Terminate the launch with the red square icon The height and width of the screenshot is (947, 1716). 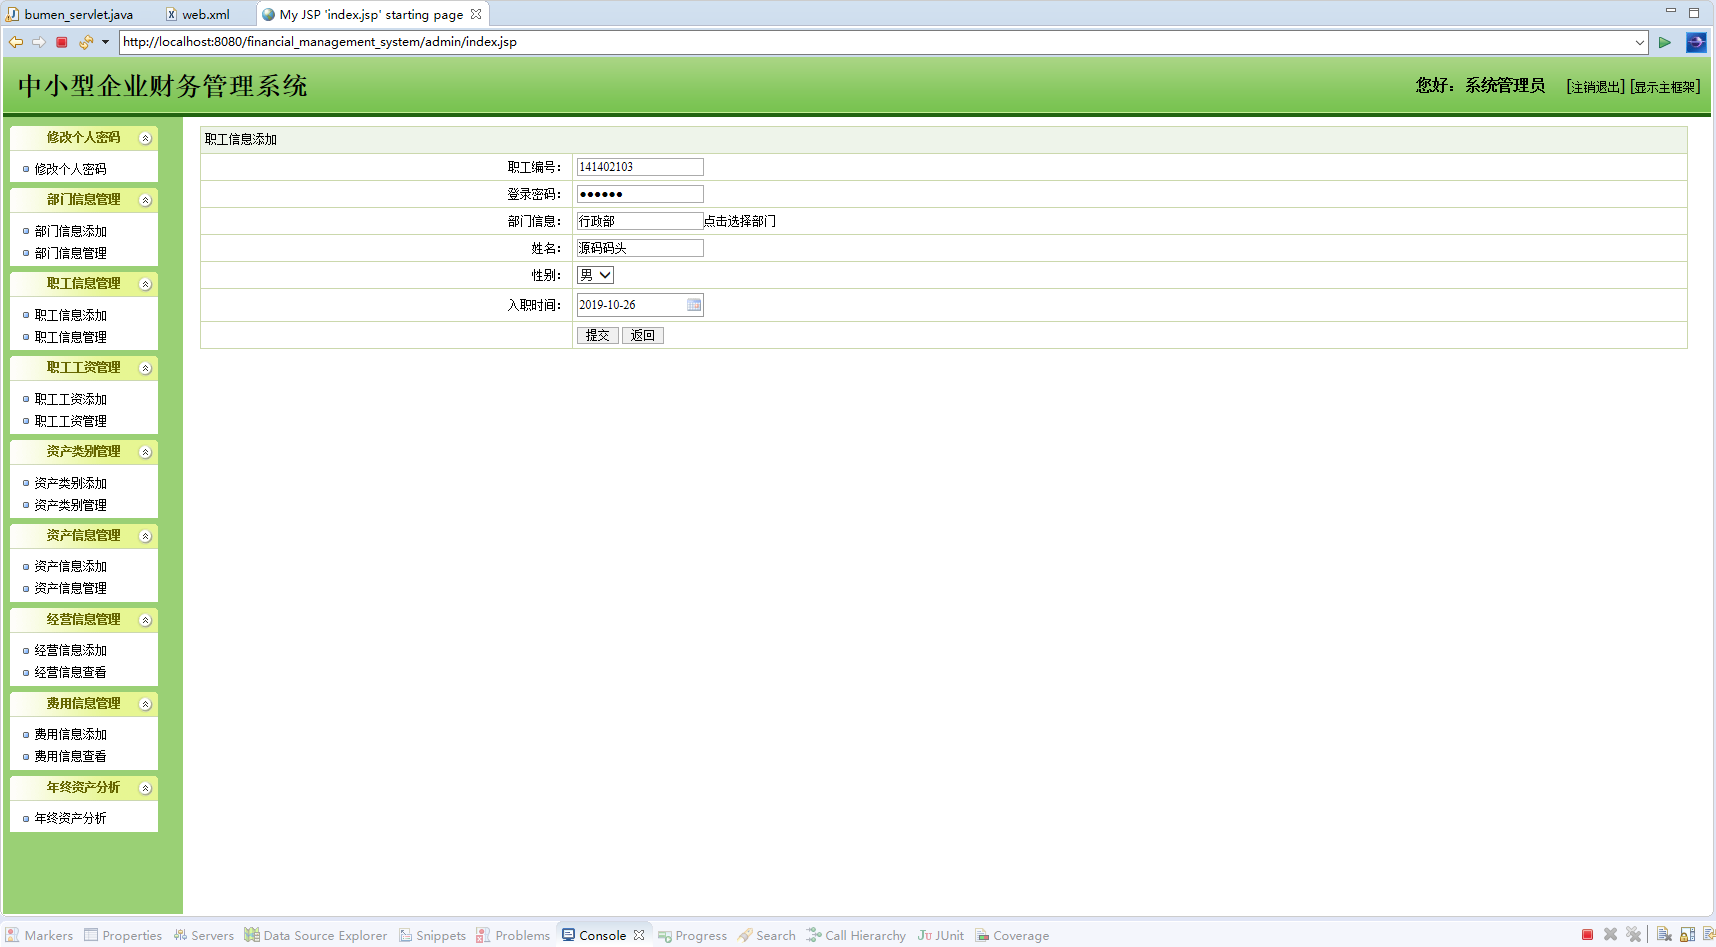(x=1586, y=935)
